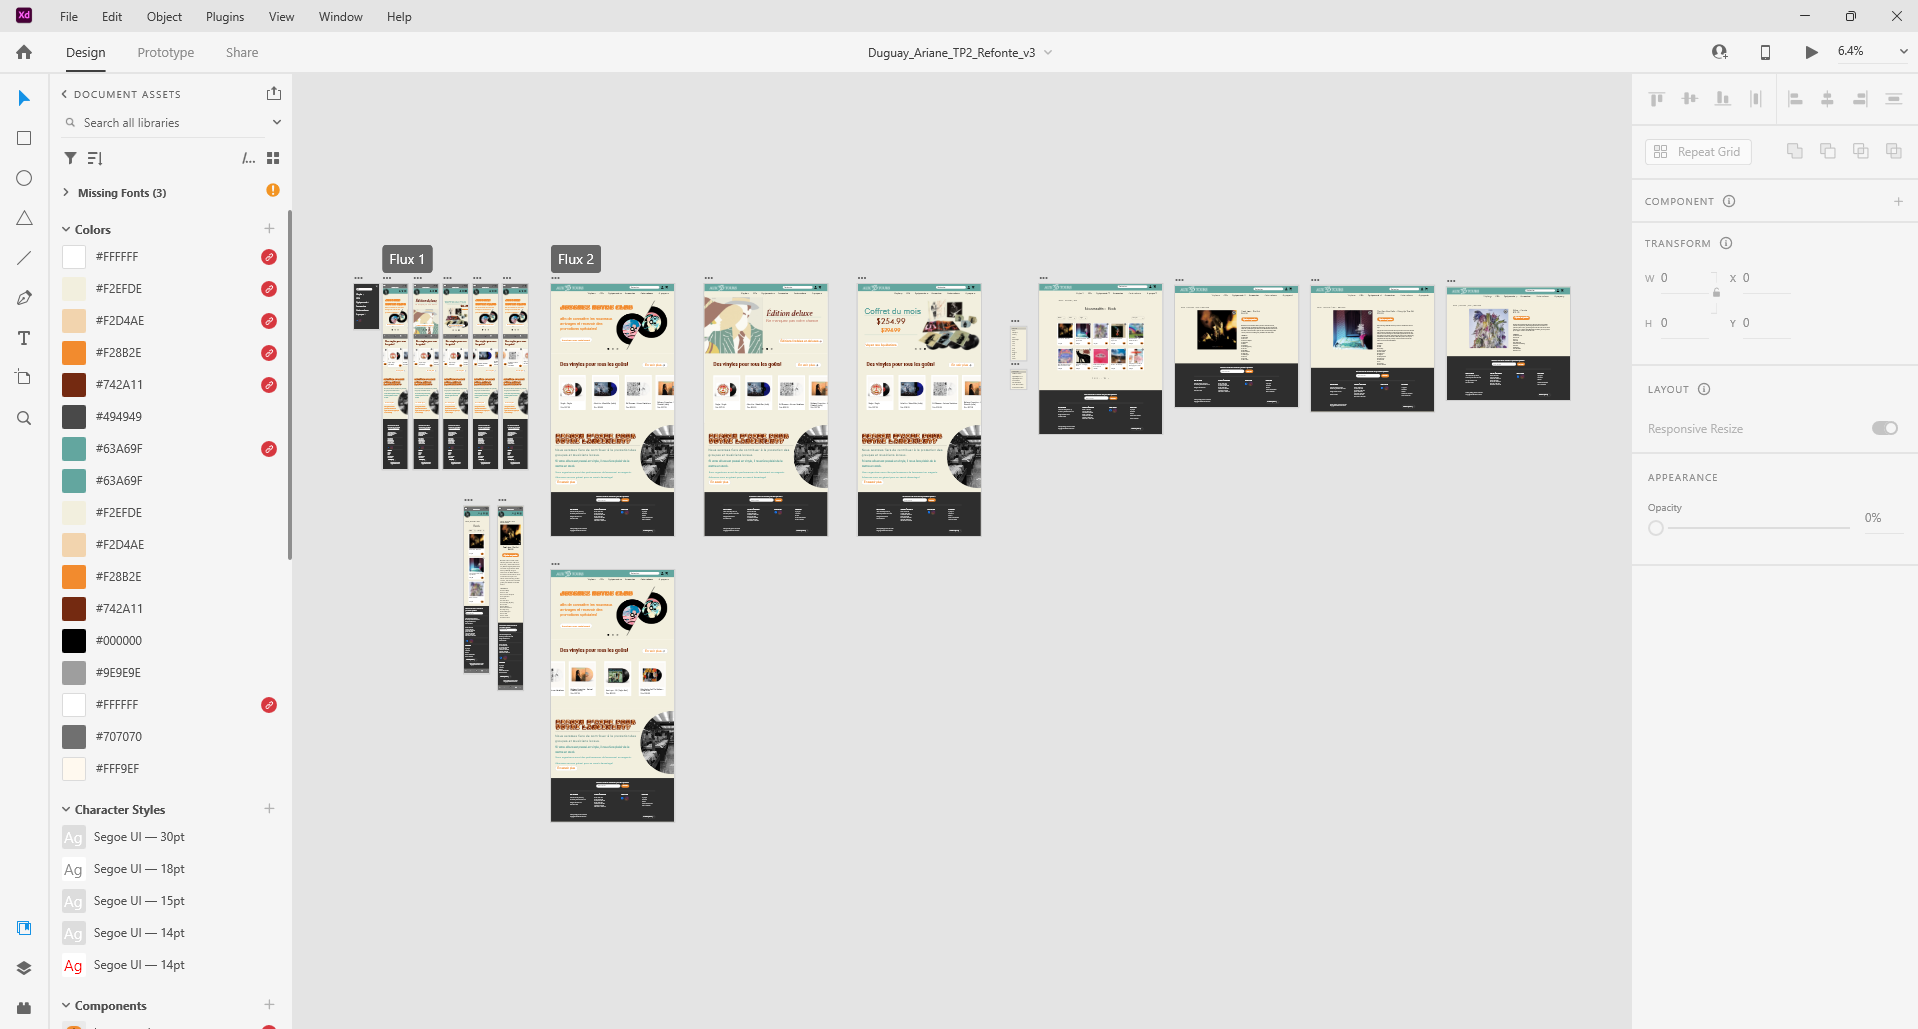
Task: Select the Pen tool
Action: [x=24, y=298]
